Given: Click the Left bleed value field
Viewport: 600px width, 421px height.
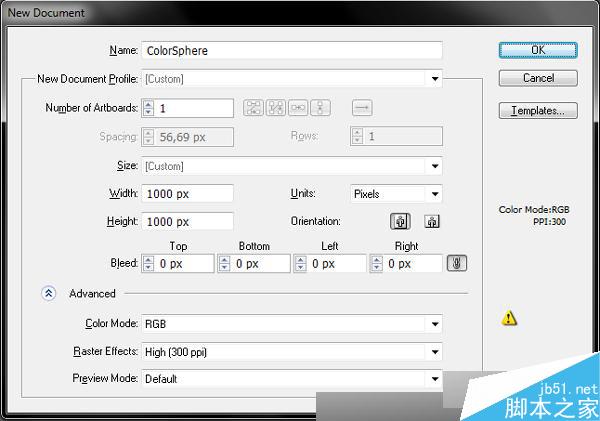Looking at the screenshot, I should (336, 263).
